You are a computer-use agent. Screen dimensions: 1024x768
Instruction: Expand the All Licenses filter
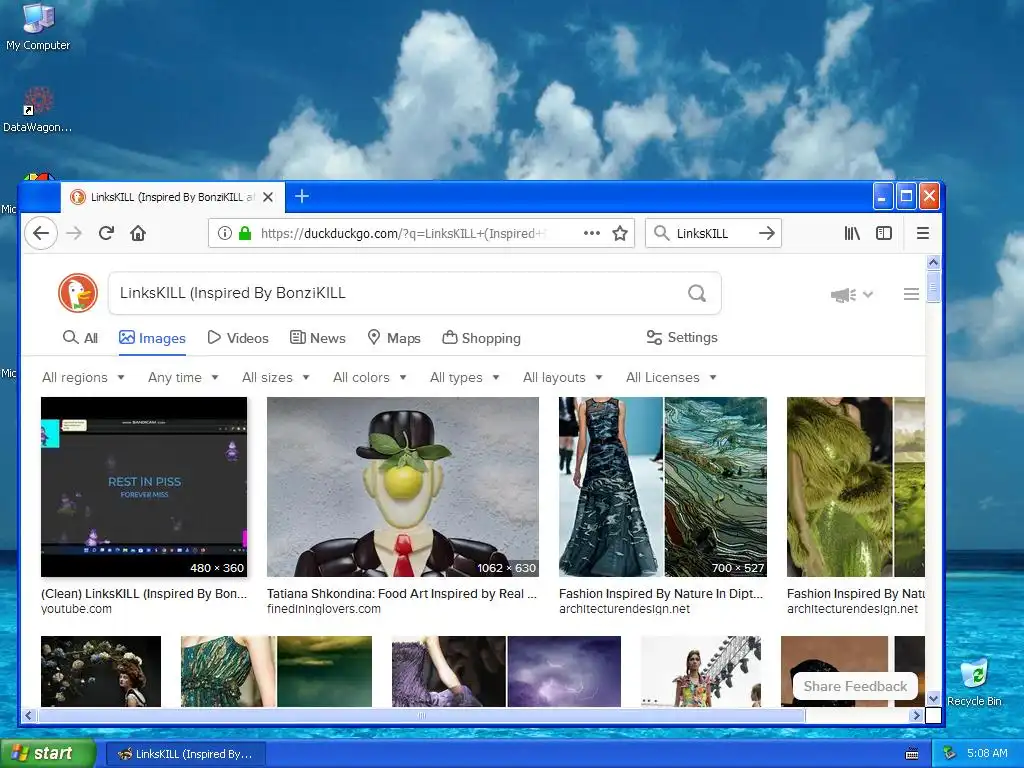click(671, 377)
